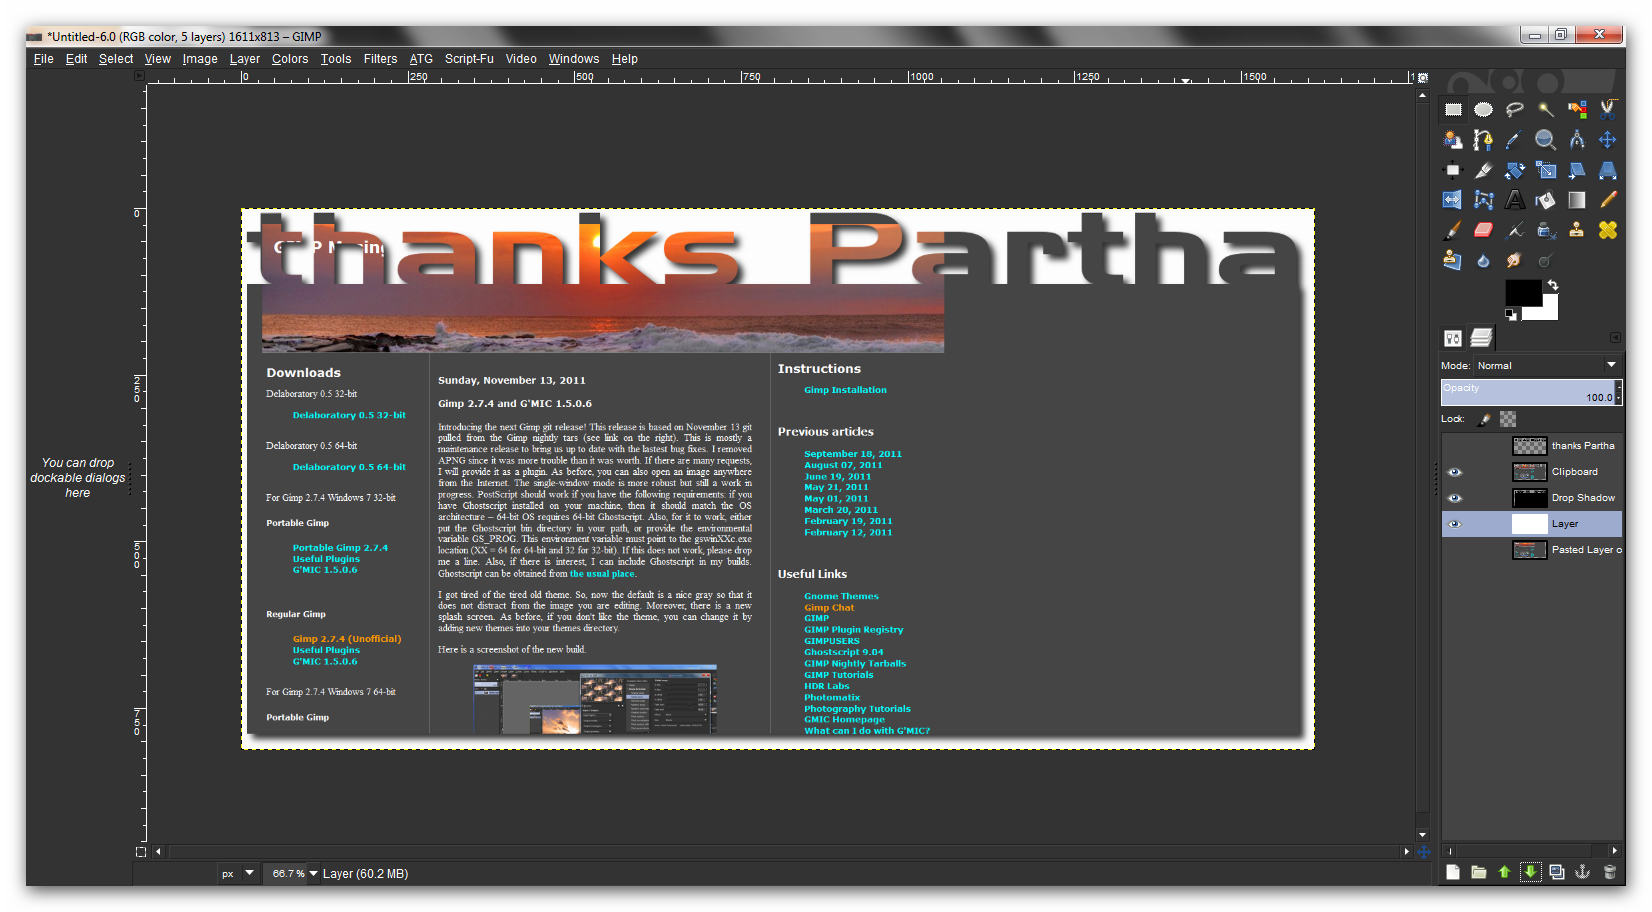Choose the Scissors Select tool
The width and height of the screenshot is (1652, 912).
click(x=1608, y=110)
